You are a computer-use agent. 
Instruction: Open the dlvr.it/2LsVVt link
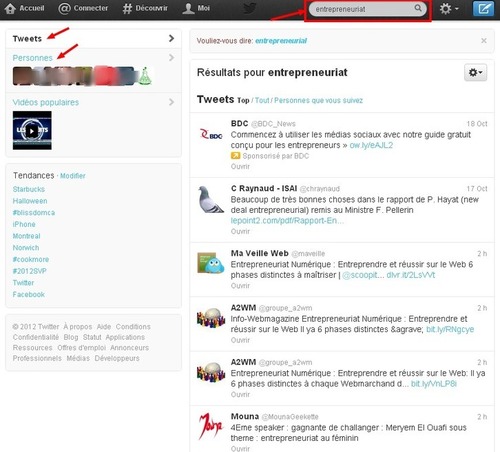click(411, 275)
